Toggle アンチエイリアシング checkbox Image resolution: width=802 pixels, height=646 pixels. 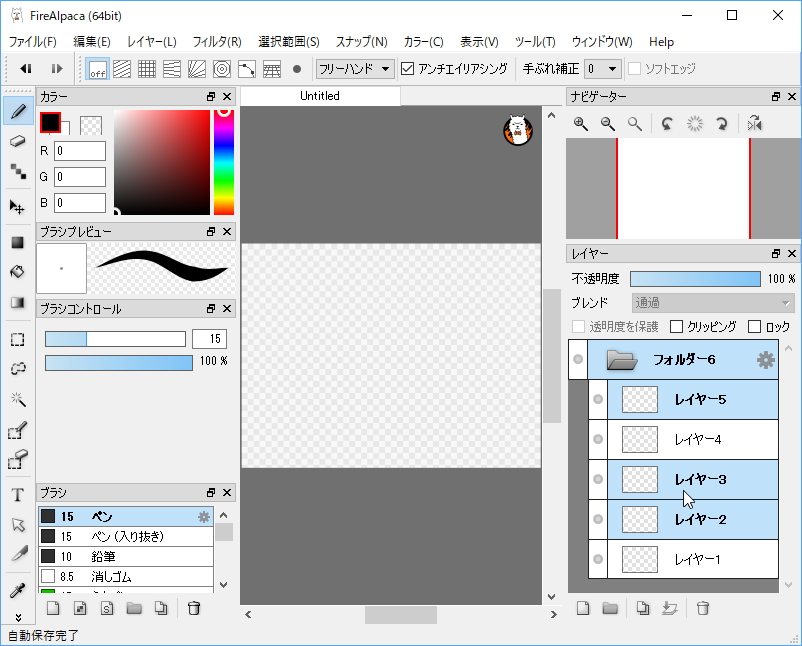(407, 69)
